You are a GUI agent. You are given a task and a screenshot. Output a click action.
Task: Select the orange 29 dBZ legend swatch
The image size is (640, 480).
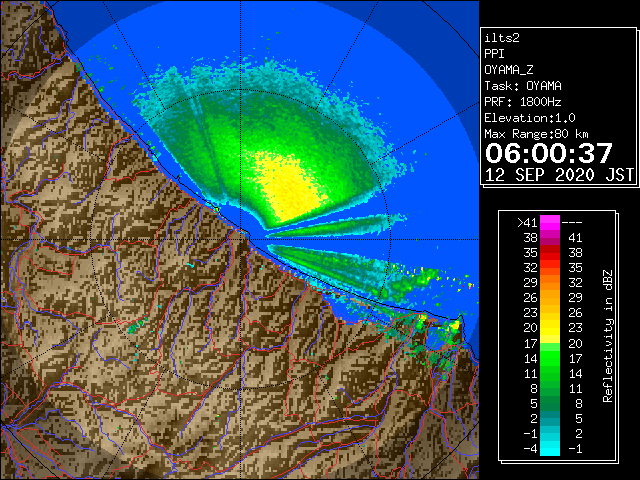(x=550, y=283)
